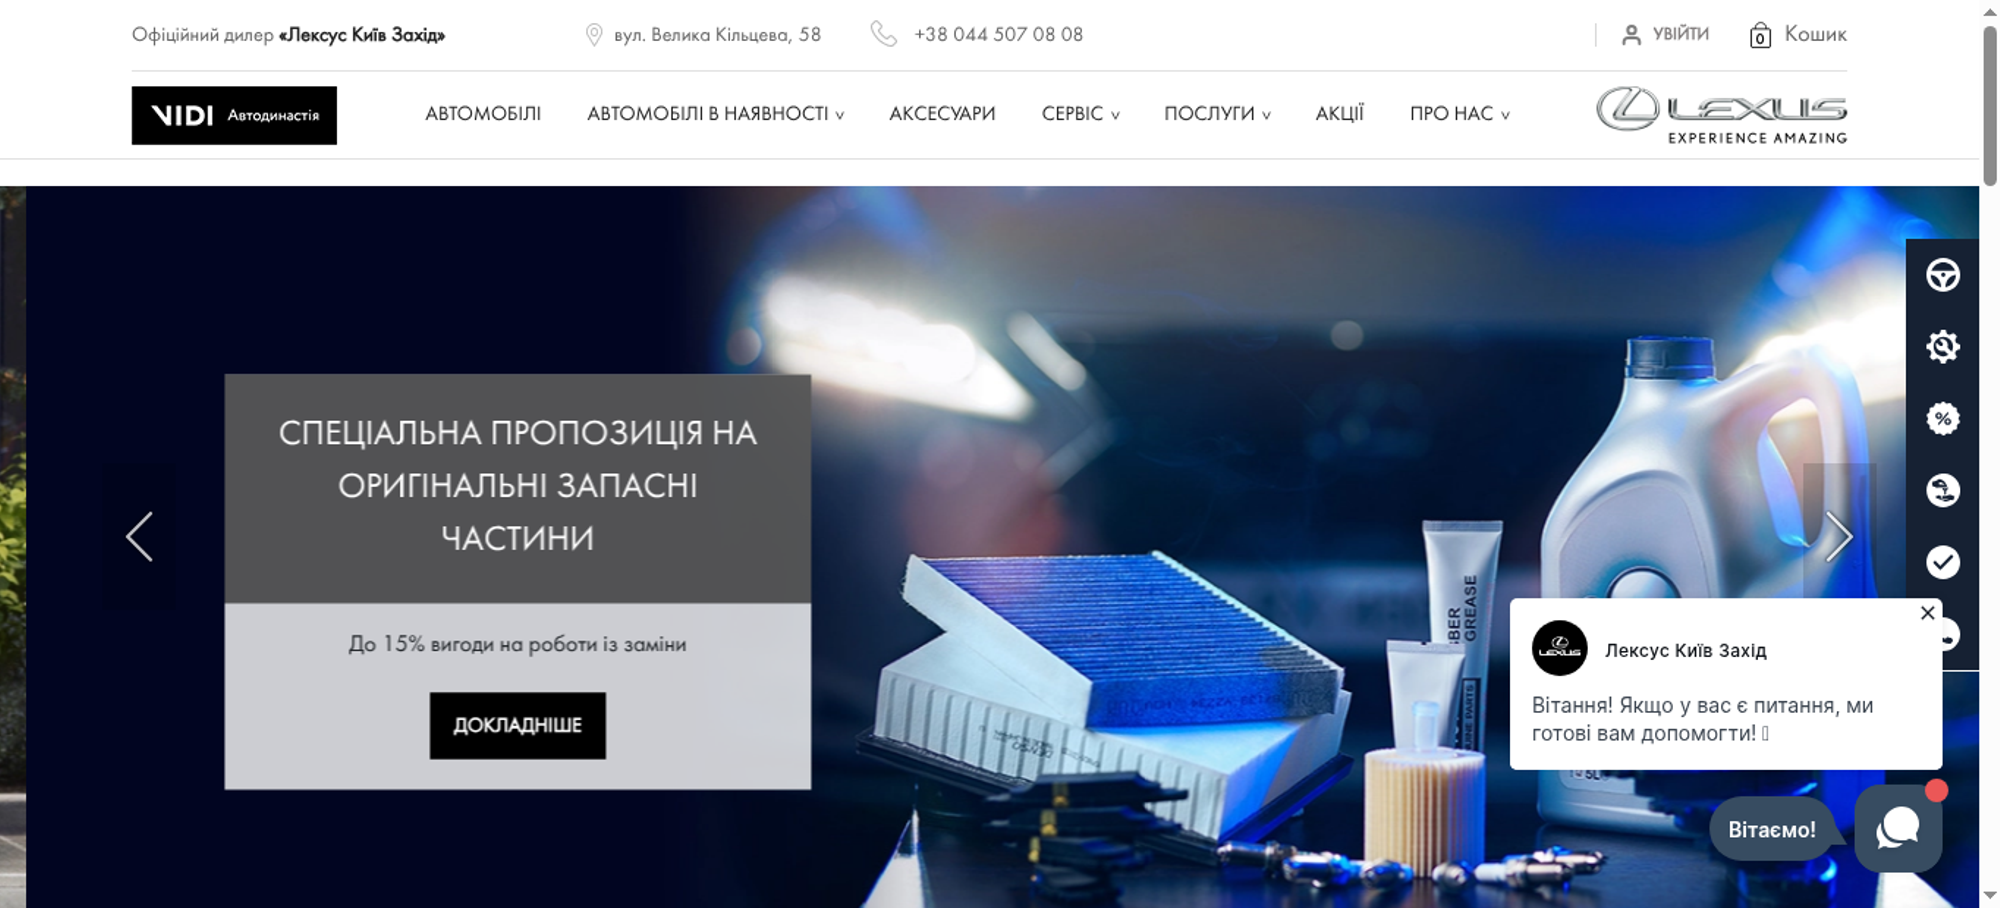Click the hand-with-car sidebar icon

1942,490
